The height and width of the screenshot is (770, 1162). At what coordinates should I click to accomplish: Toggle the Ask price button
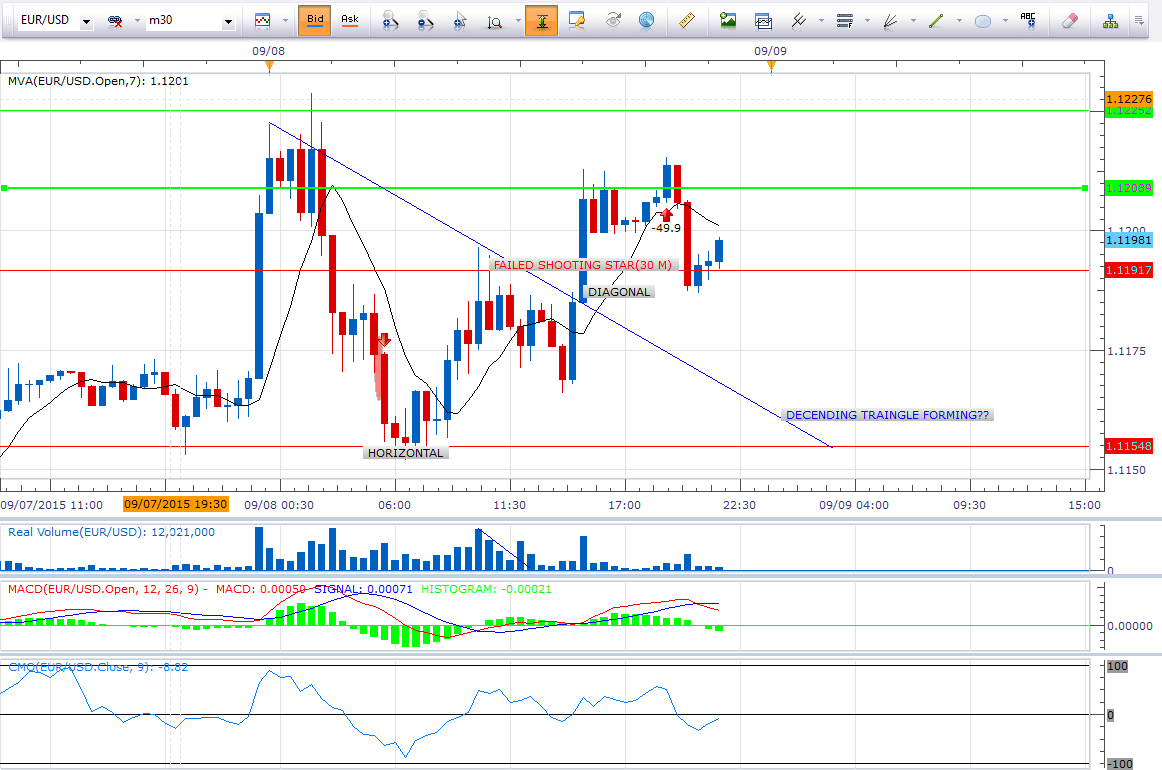pyautogui.click(x=349, y=19)
